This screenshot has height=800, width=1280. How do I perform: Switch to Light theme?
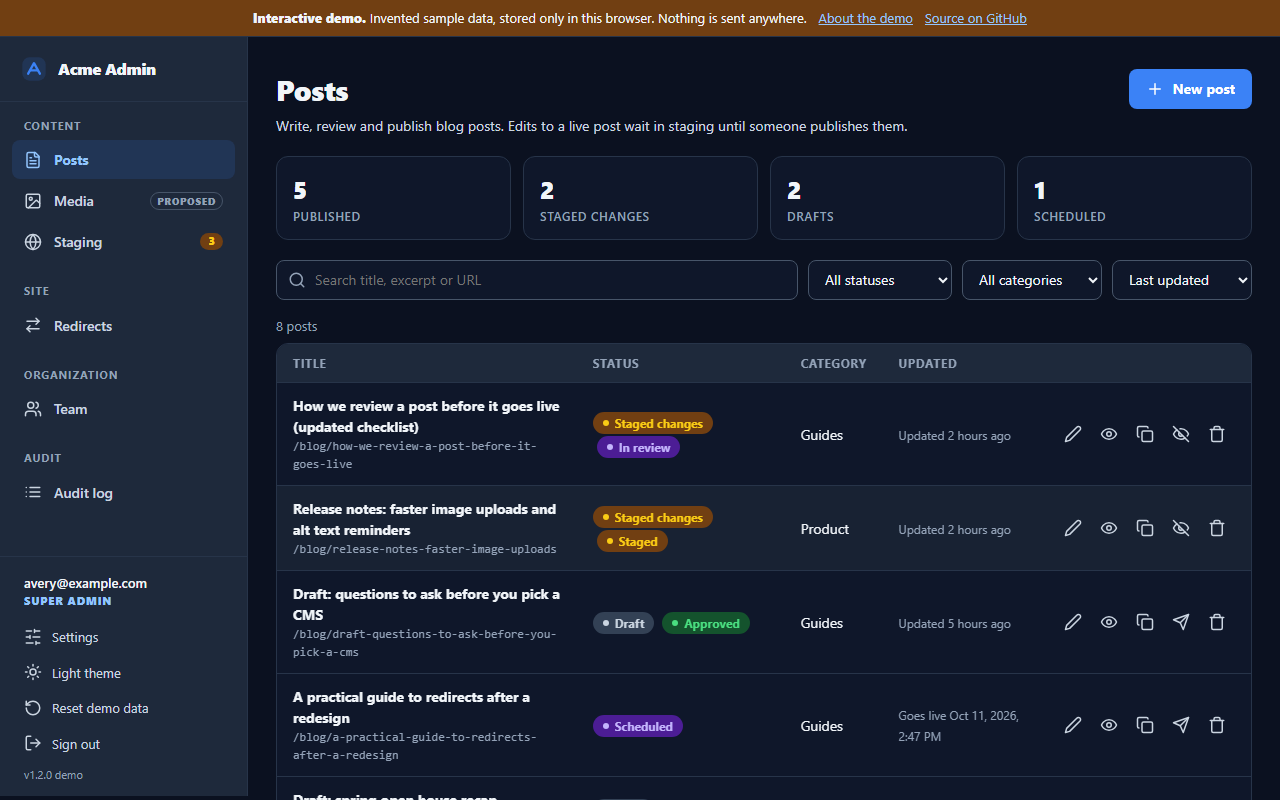(x=124, y=673)
